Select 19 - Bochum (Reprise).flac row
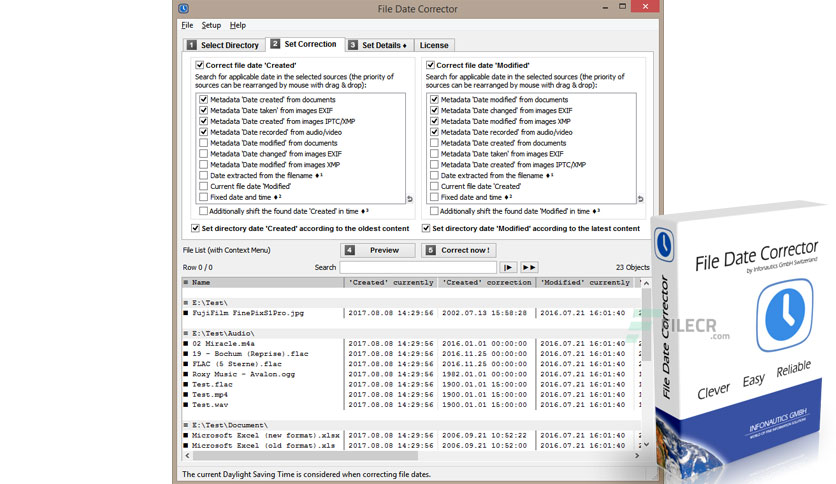The image size is (836, 484). point(411,353)
